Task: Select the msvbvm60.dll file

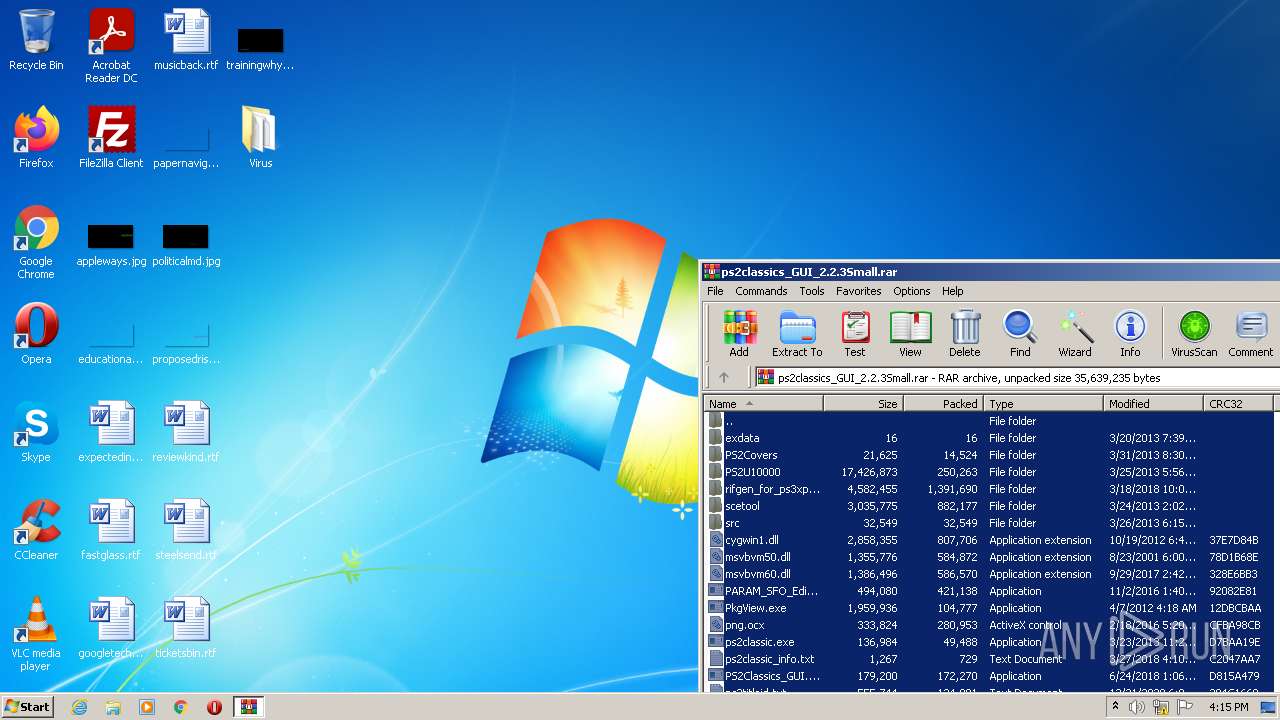Action: (990, 574)
